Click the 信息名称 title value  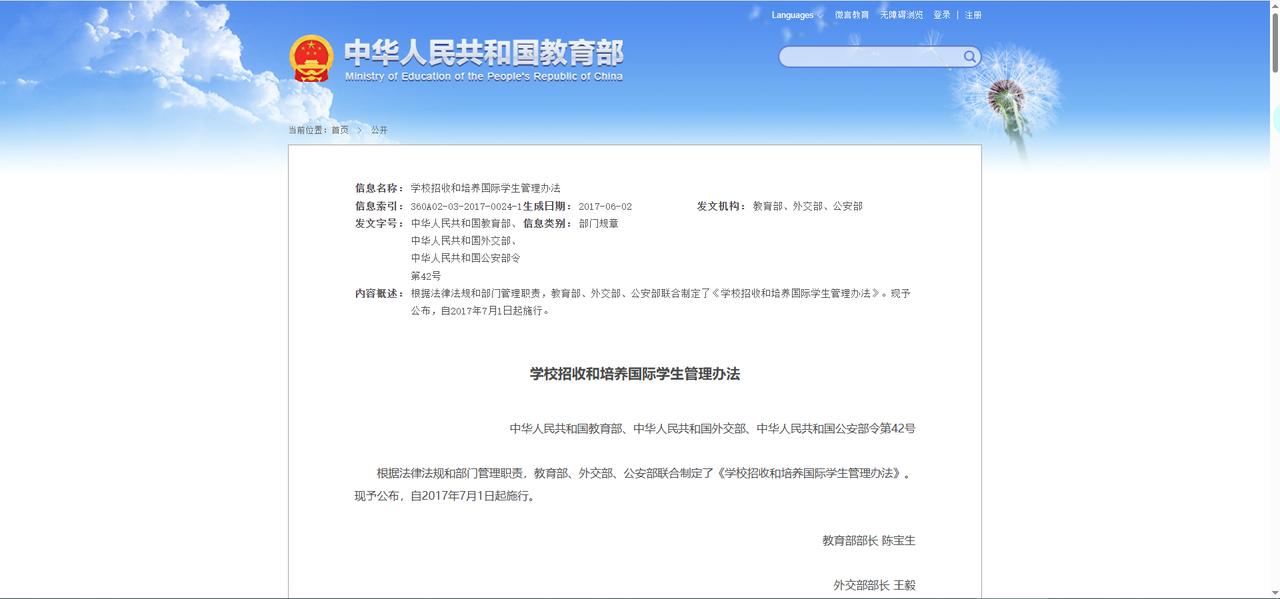(x=486, y=188)
